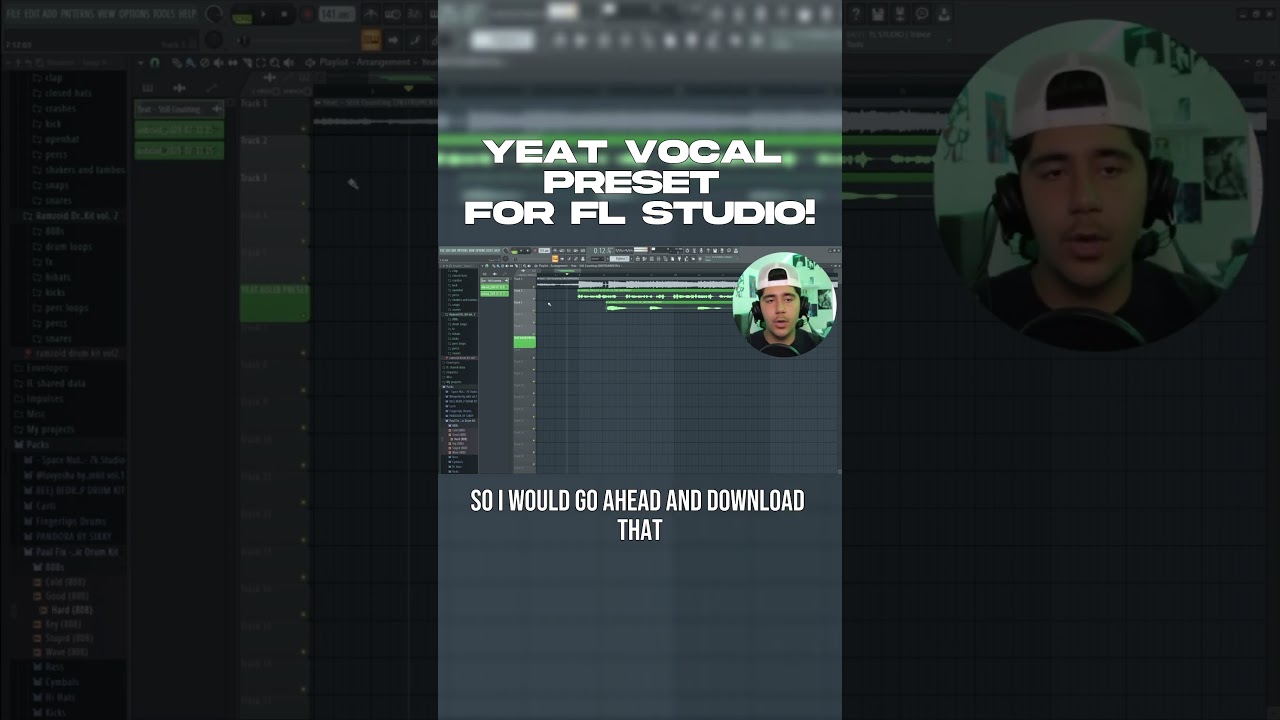Click the embedded FL Studio screenshot thumbnail
The height and width of the screenshot is (720, 1280).
pyautogui.click(x=640, y=360)
